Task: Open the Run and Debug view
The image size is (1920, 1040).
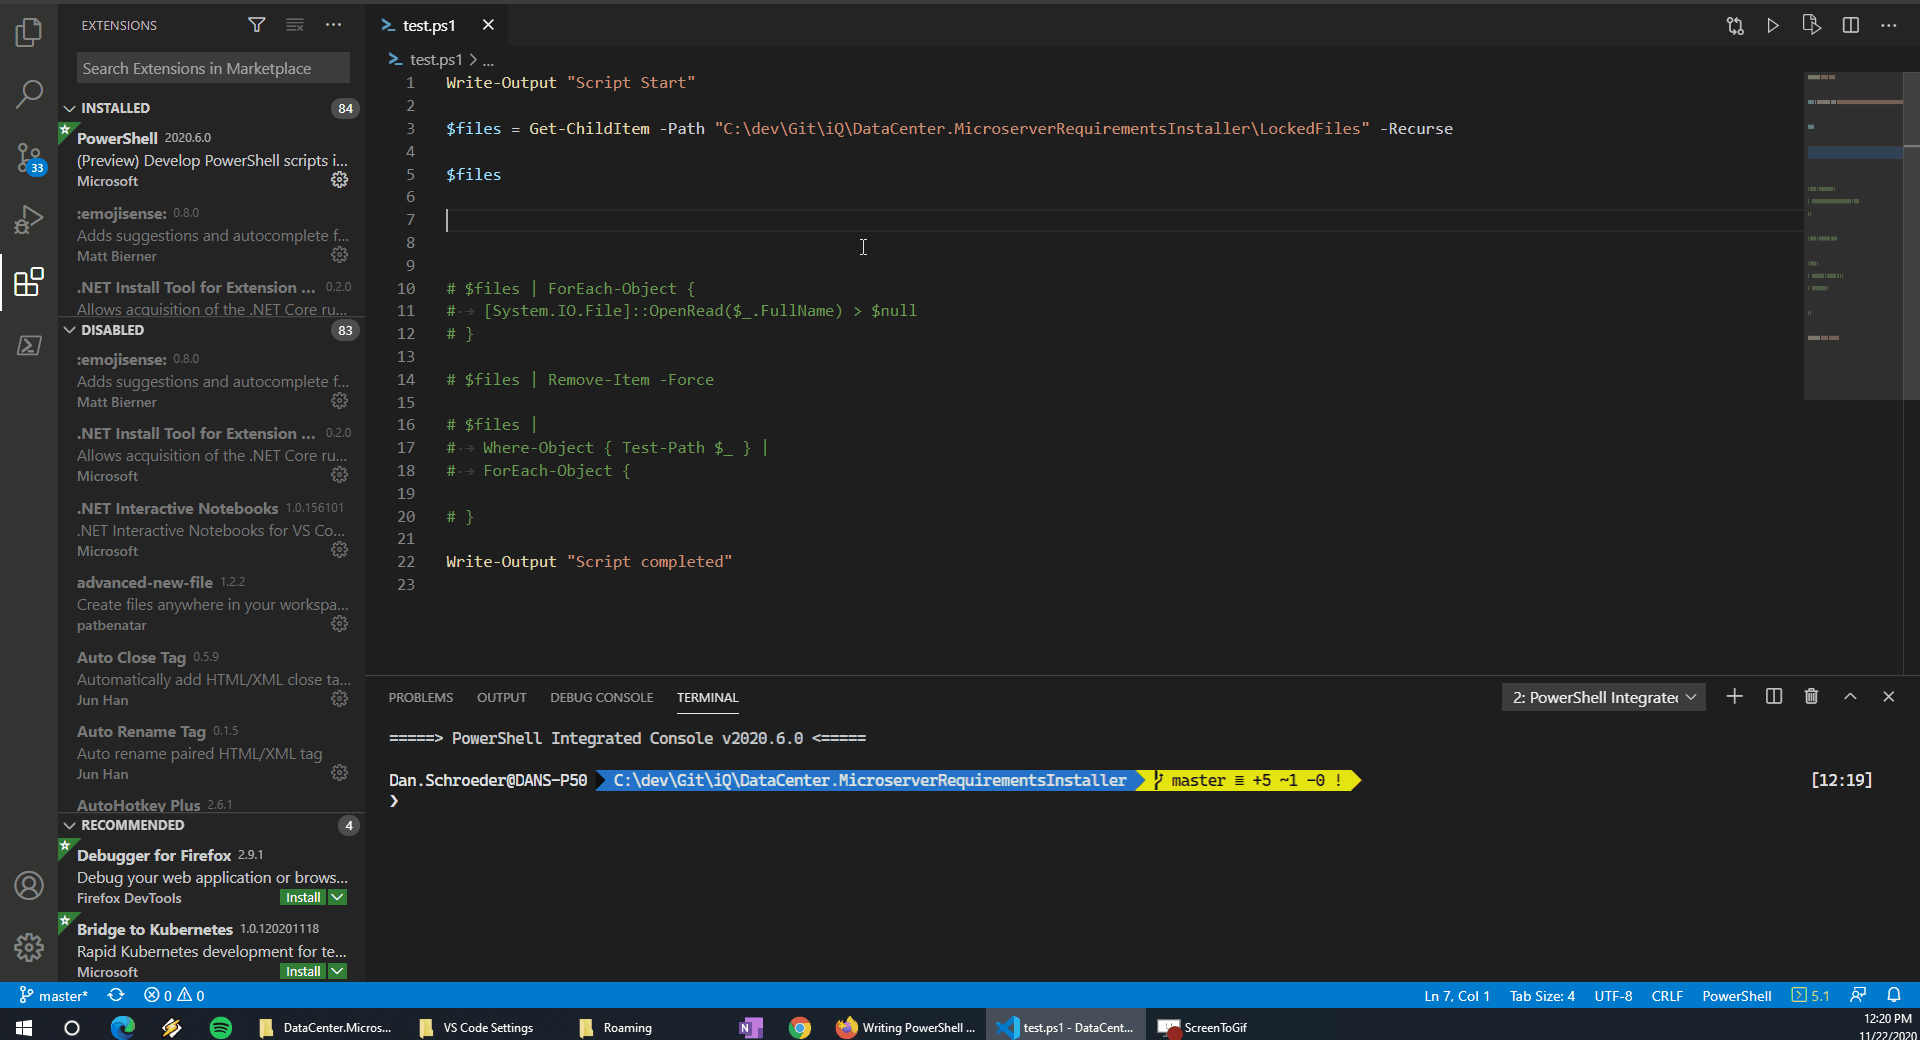Action: pyautogui.click(x=29, y=219)
